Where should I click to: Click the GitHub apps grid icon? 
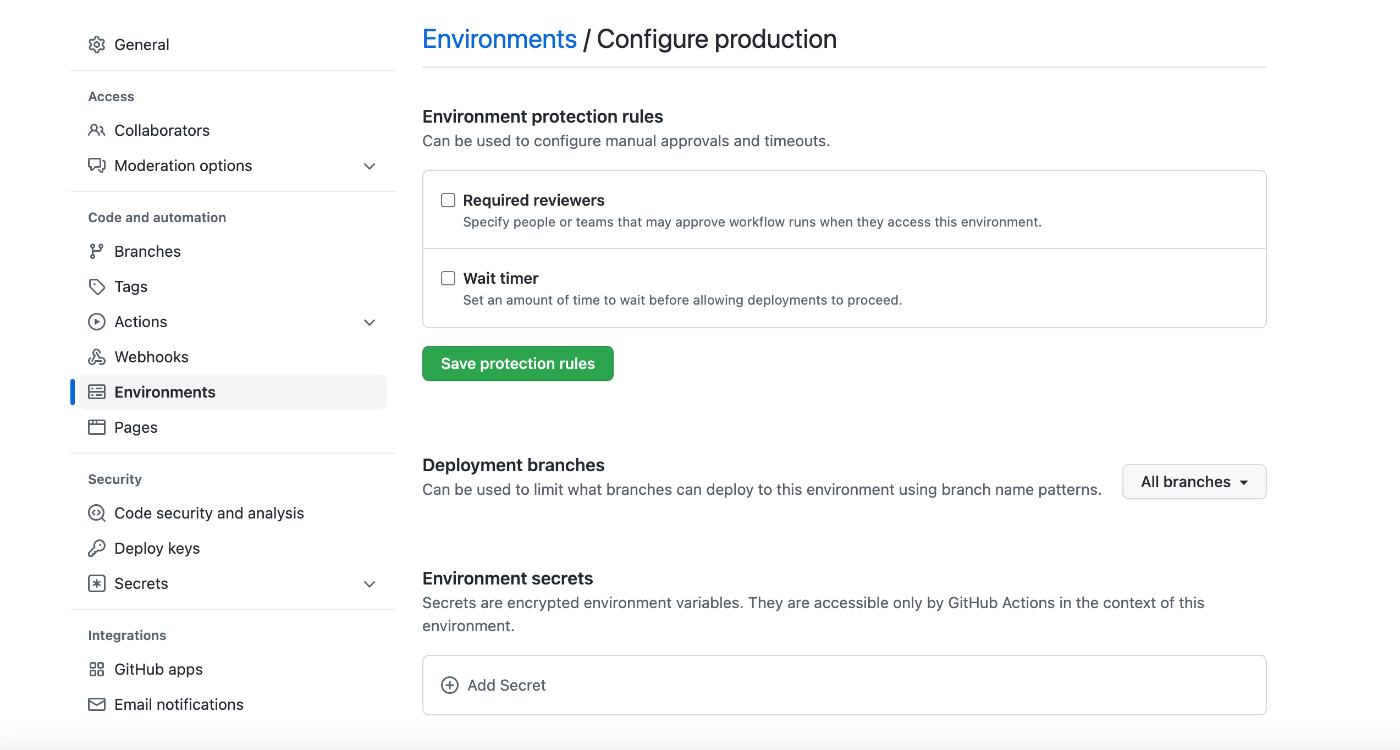pos(97,670)
